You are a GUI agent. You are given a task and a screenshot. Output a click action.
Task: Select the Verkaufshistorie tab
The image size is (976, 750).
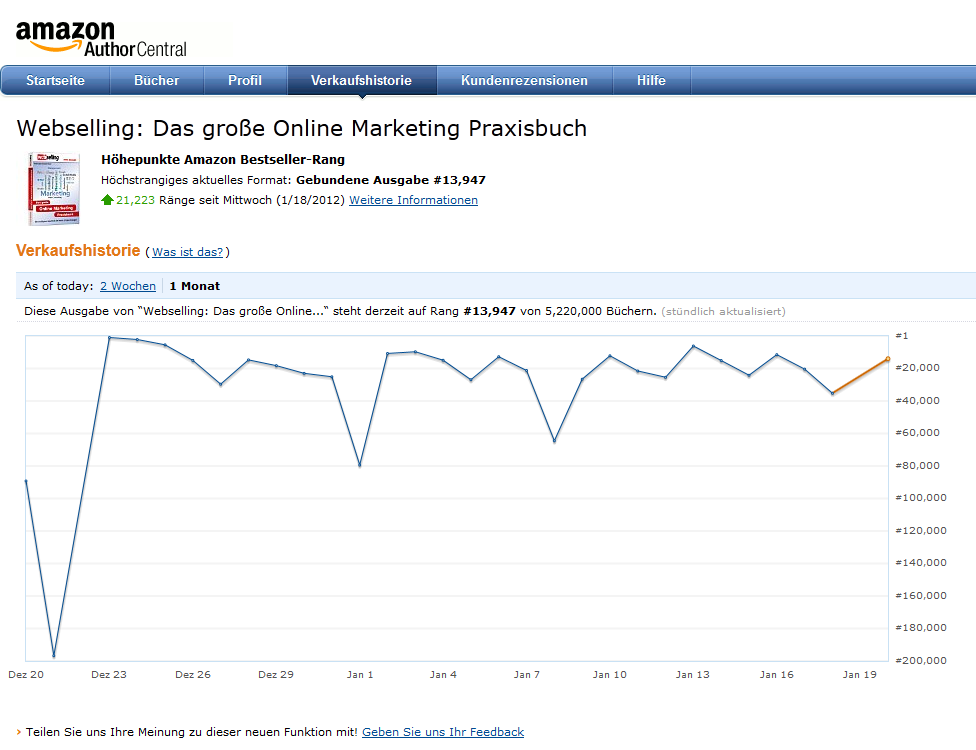point(362,80)
